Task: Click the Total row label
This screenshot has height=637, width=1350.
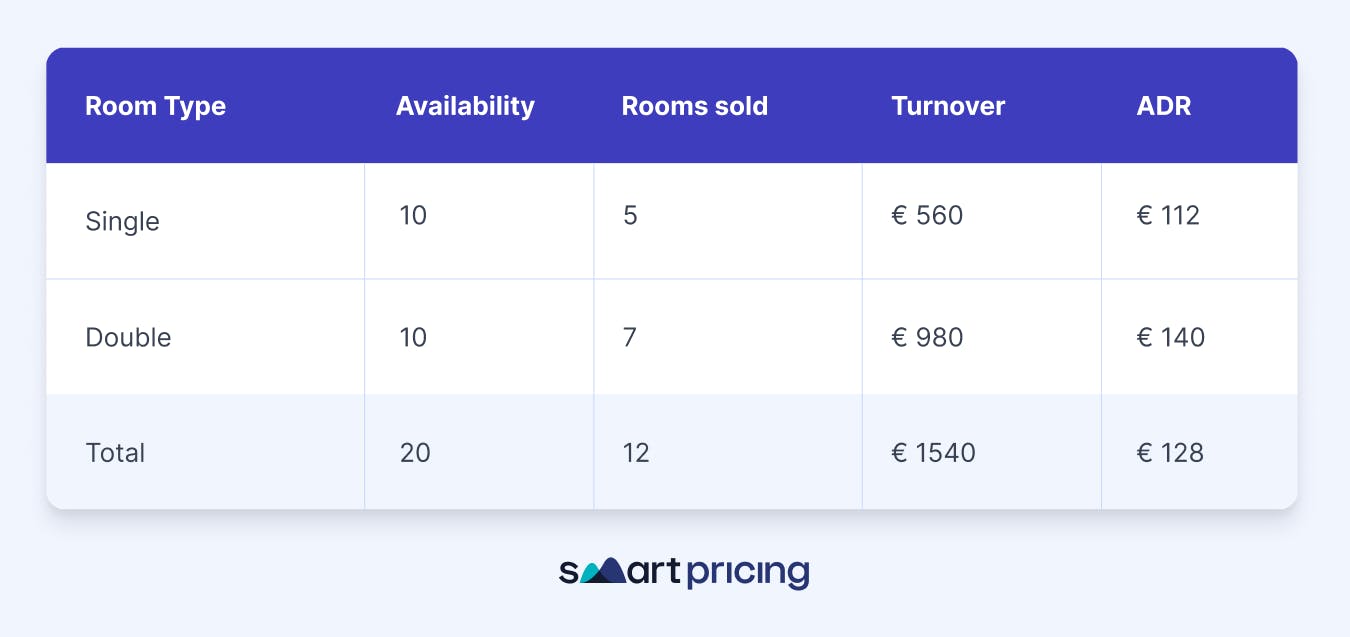Action: [x=115, y=453]
